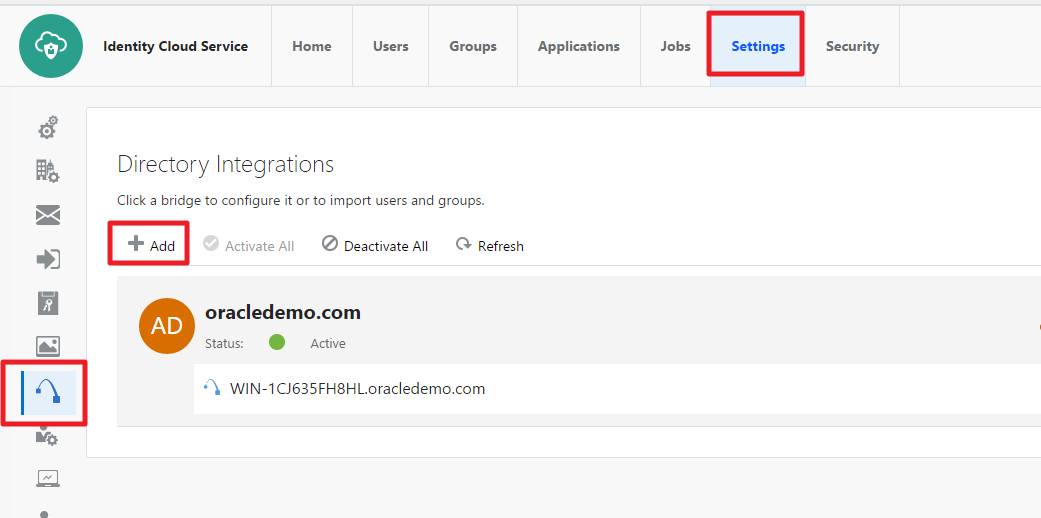The height and width of the screenshot is (518, 1041).
Task: Go to the Applications tab
Action: click(x=579, y=46)
